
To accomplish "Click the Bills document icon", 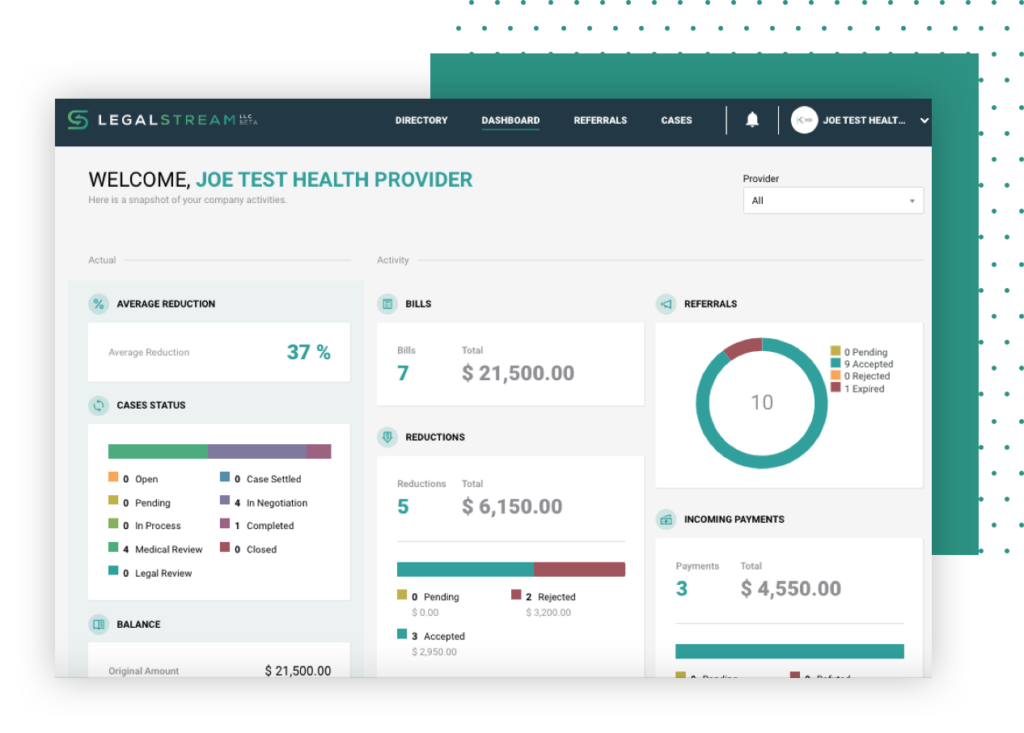I will point(387,304).
